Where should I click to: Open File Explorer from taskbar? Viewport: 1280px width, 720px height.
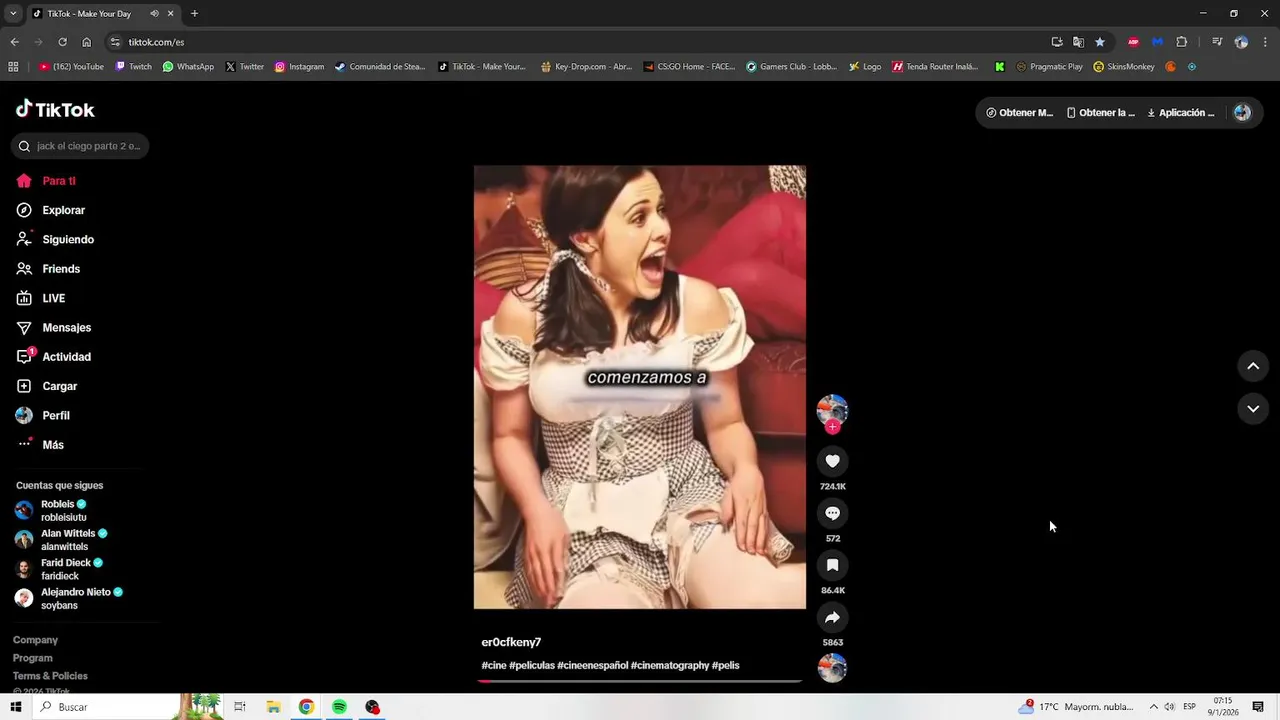pos(273,707)
